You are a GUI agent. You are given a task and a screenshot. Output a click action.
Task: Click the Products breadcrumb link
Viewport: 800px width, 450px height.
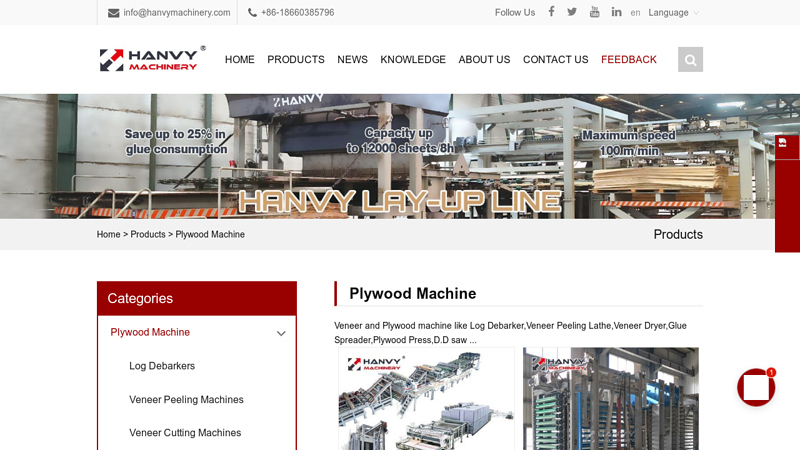(148, 234)
